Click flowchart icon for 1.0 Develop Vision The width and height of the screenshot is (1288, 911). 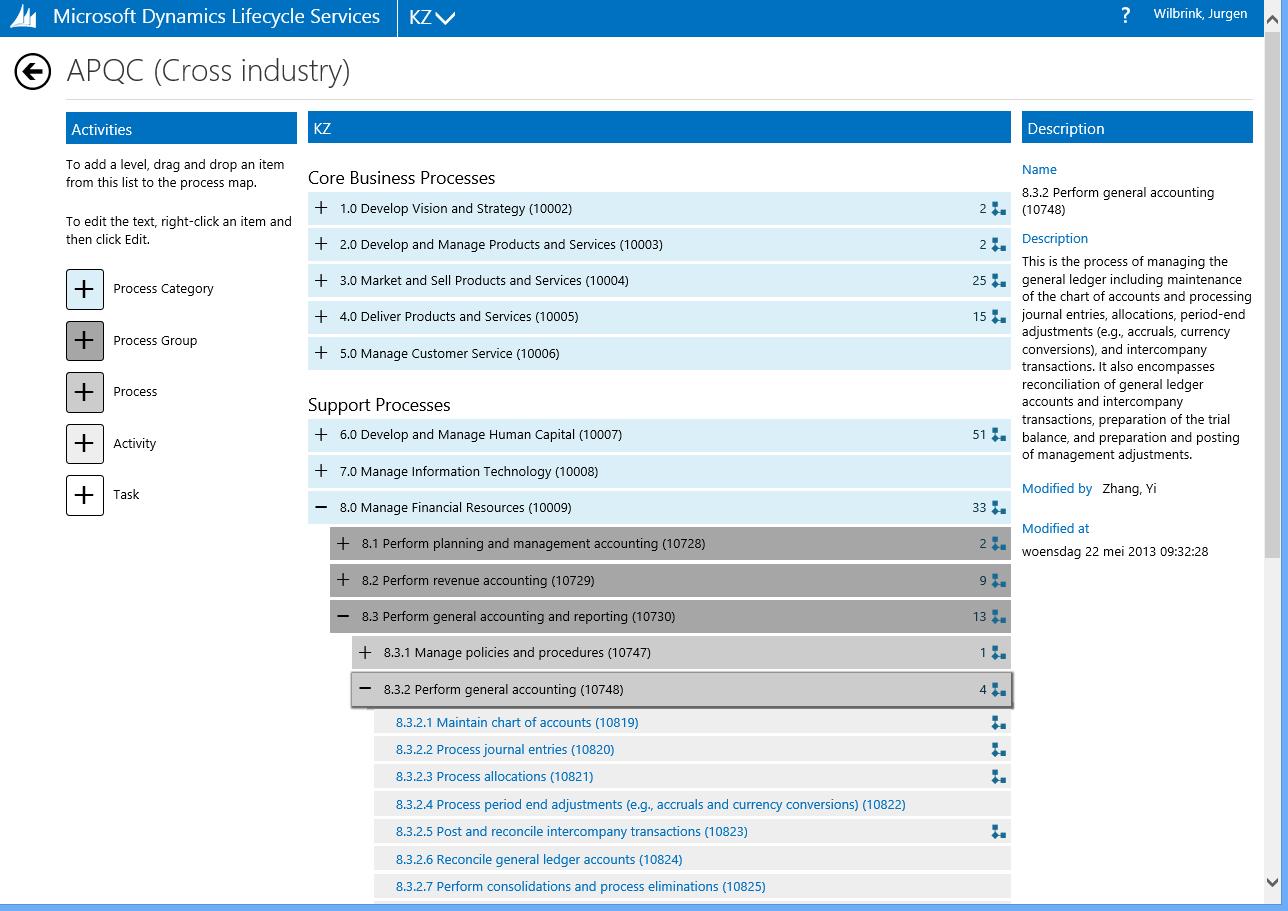[x=998, y=209]
